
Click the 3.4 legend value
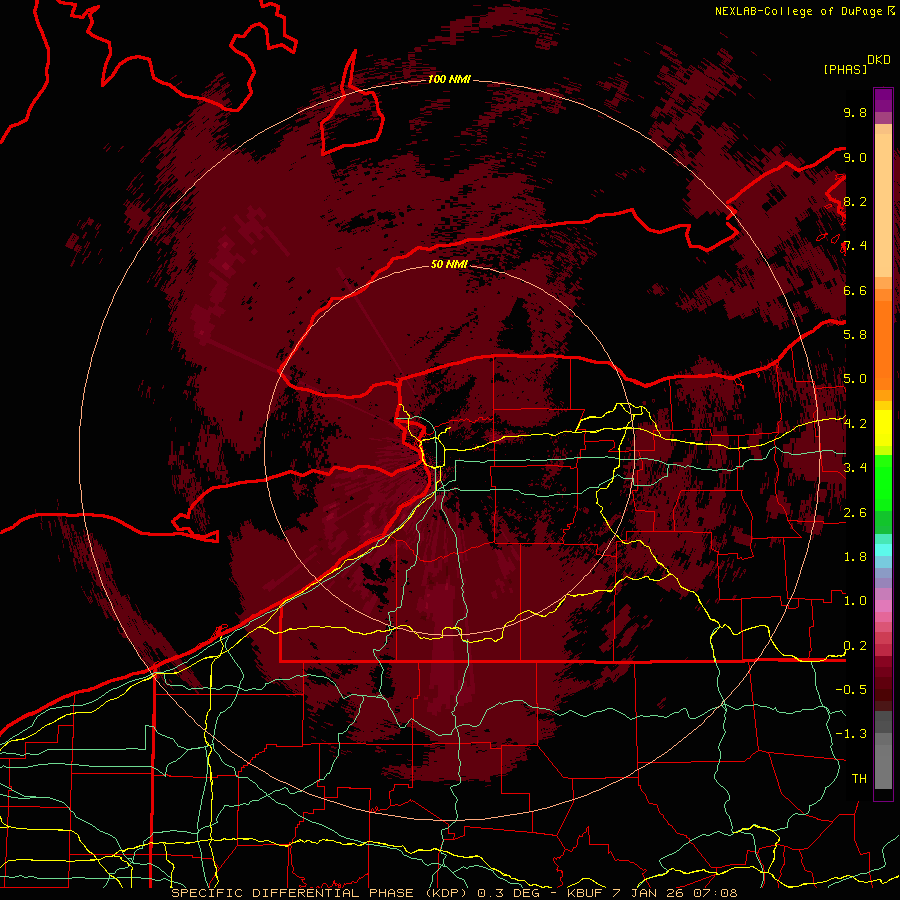pyautogui.click(x=855, y=468)
